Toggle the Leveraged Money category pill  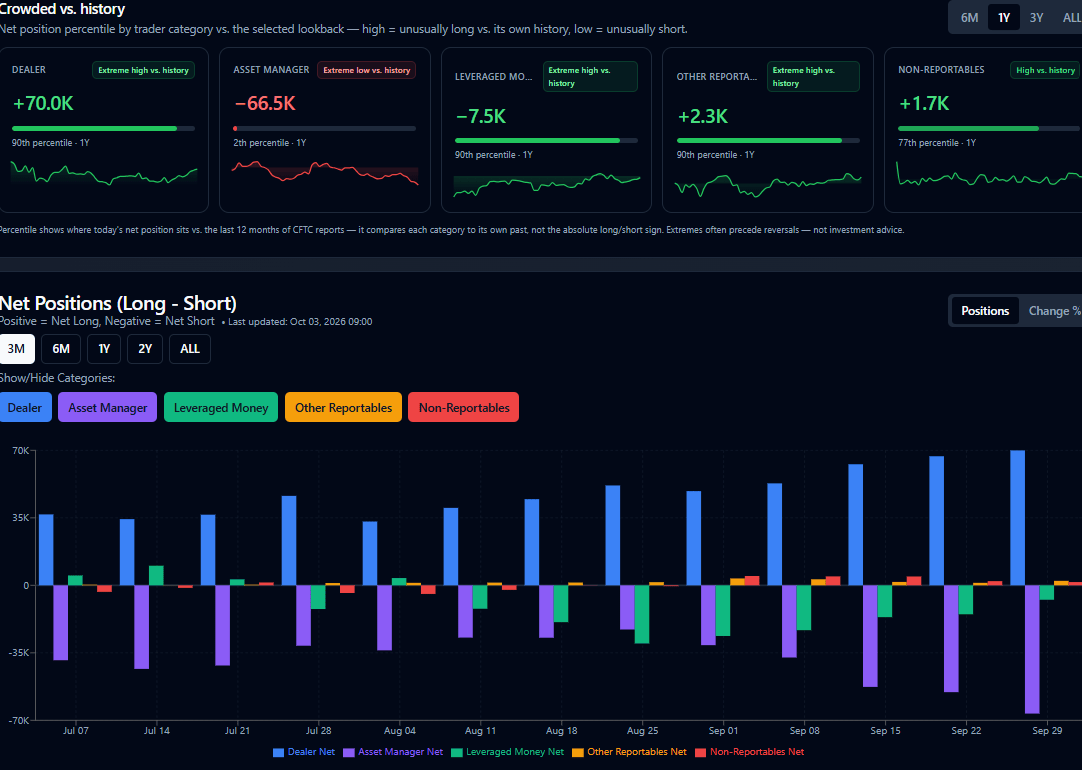[221, 407]
